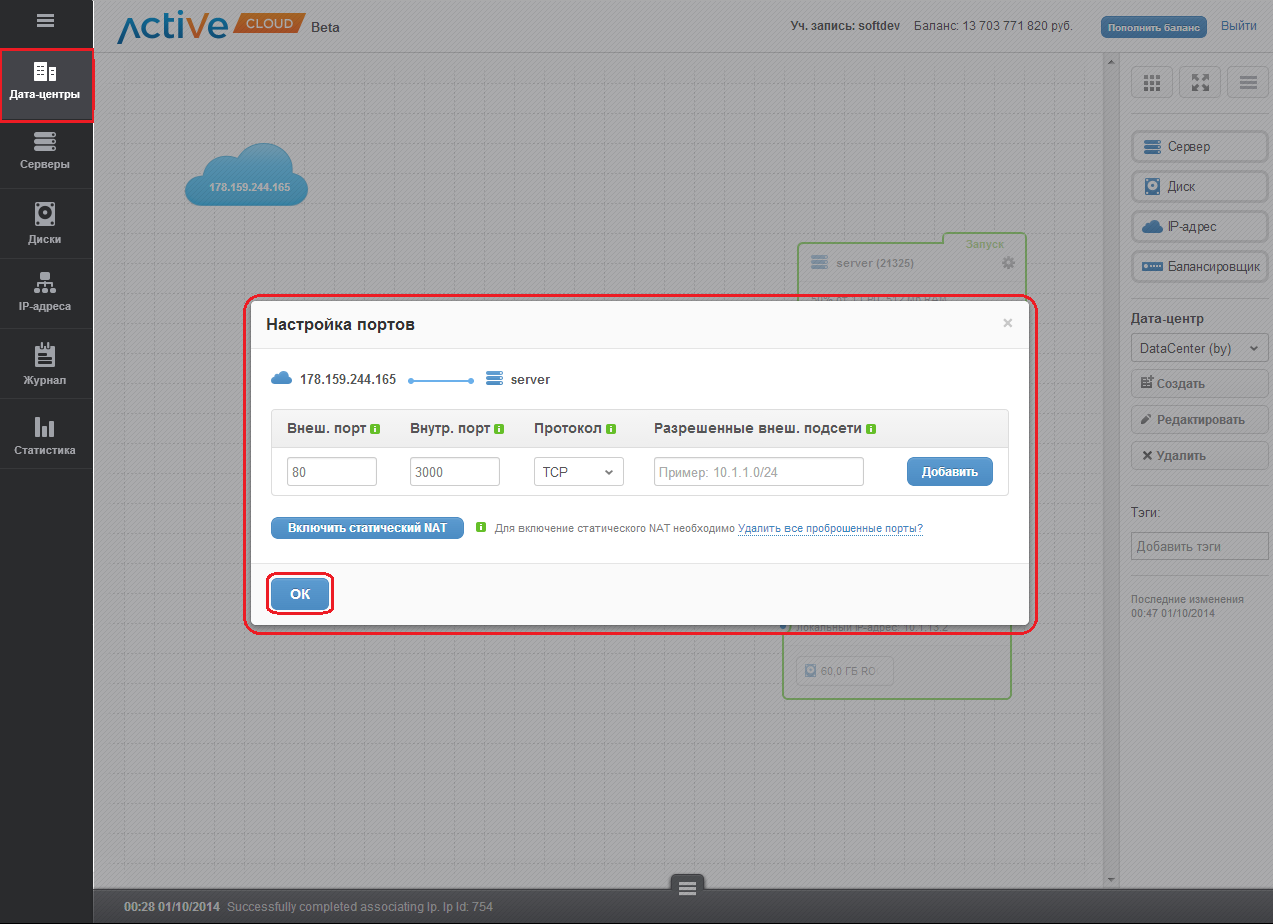Screen dimensions: 1273x924
Task: Expand the DataCenter (by) dropdown
Action: [1199, 349]
